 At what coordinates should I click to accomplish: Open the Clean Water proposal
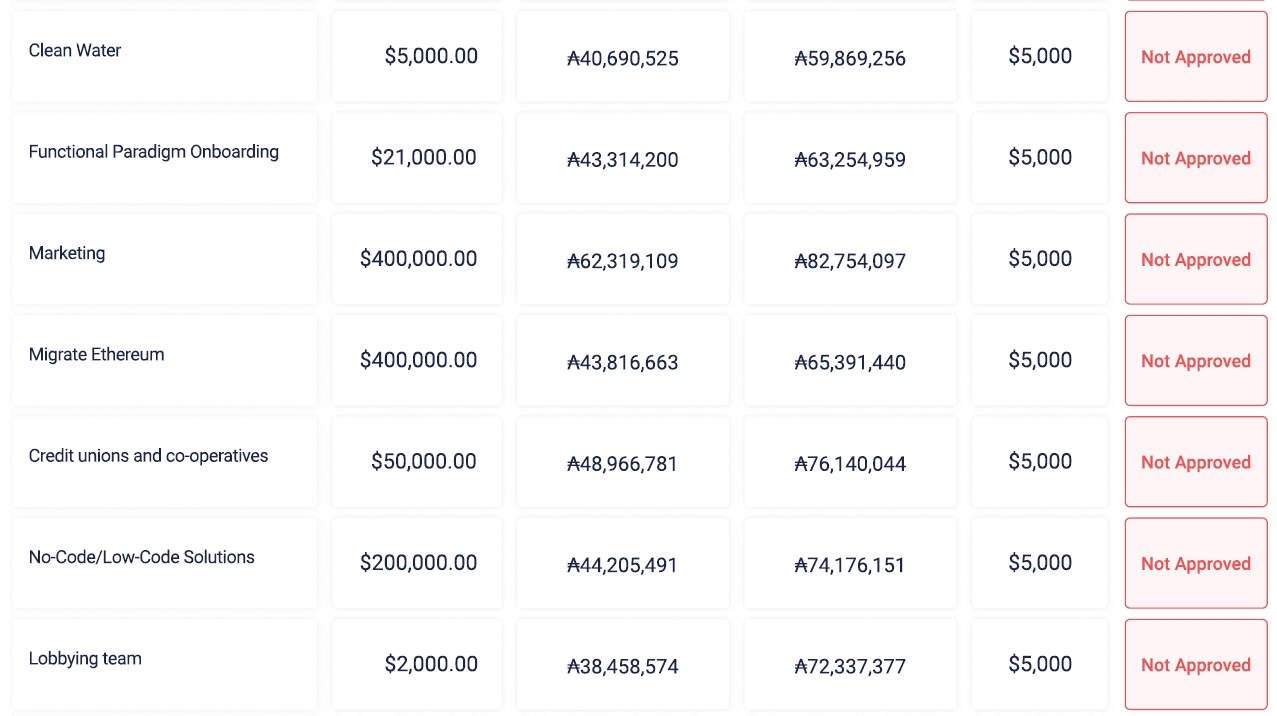coord(75,51)
